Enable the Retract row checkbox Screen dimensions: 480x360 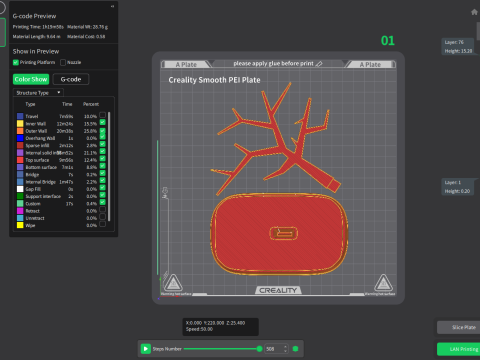tap(103, 210)
